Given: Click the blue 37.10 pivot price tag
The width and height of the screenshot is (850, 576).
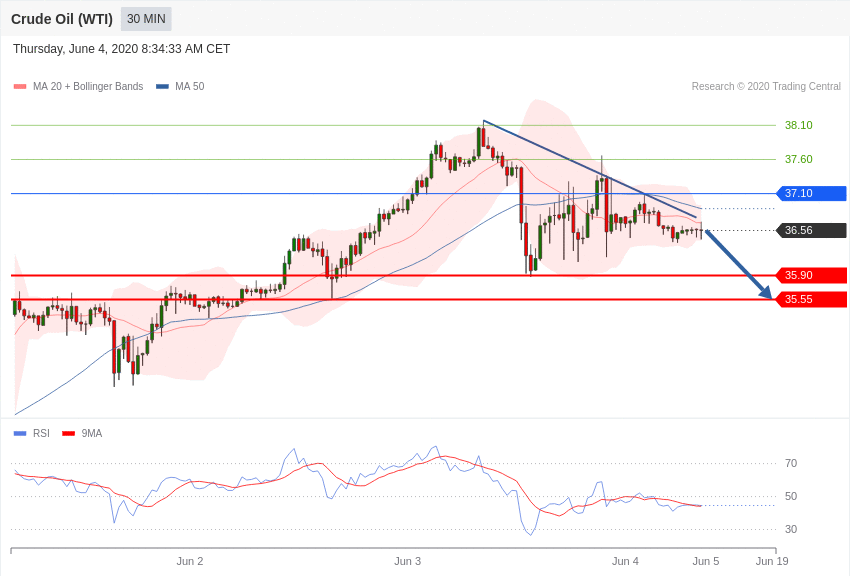Looking at the screenshot, I should coord(812,193).
